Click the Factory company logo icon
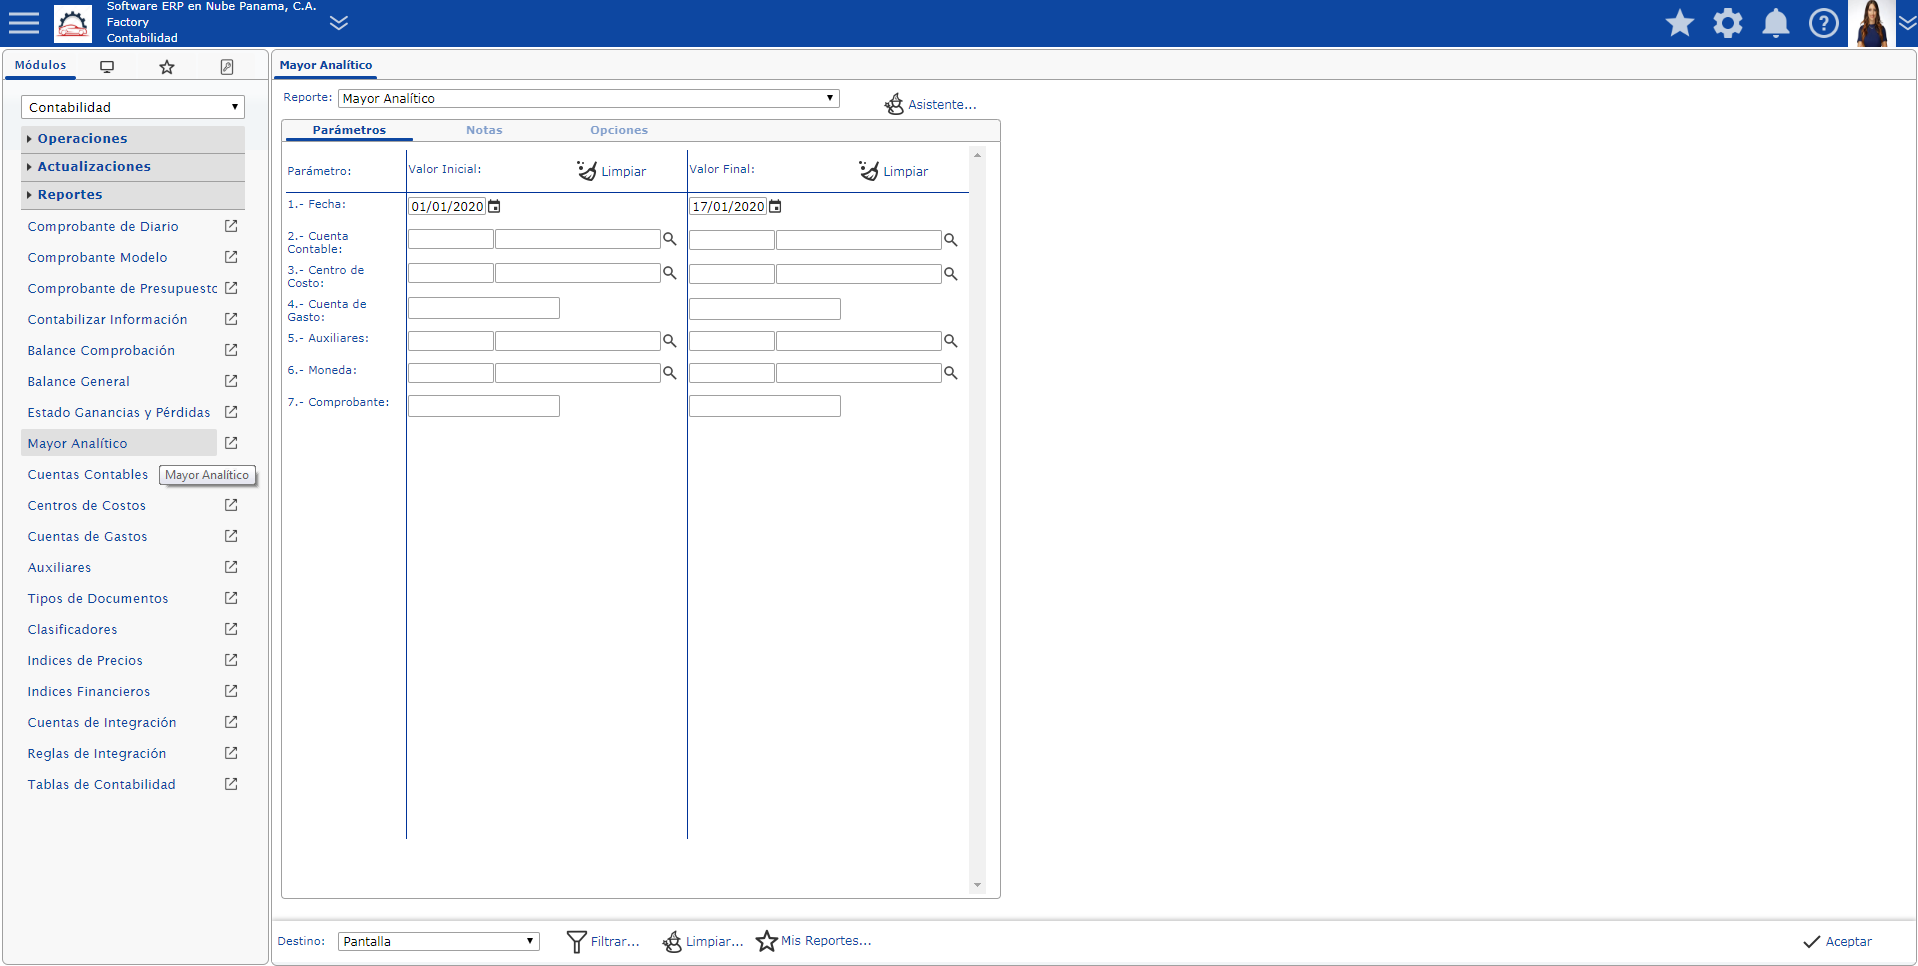The image size is (1918, 966). (73, 23)
